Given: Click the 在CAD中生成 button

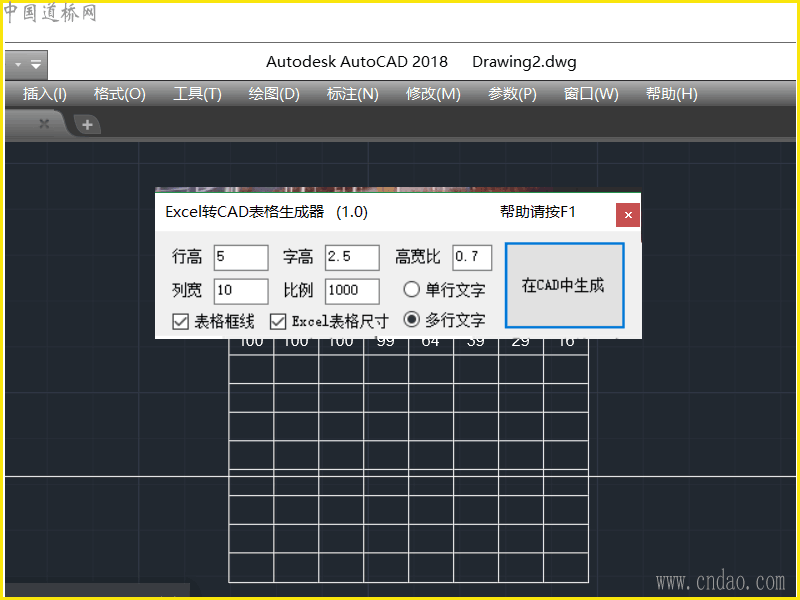Looking at the screenshot, I should coord(564,285).
